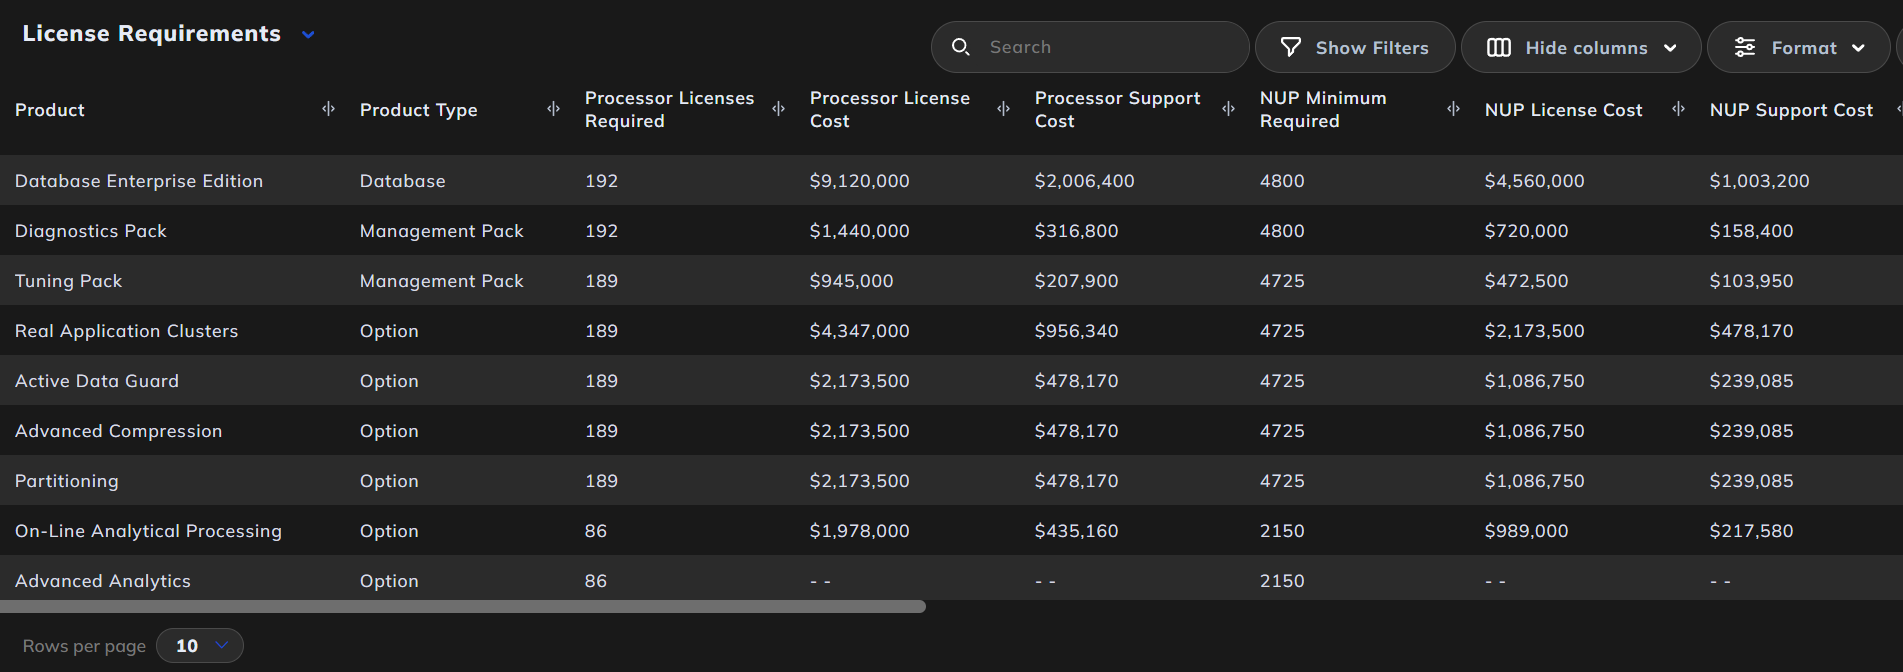Click the Processor Licenses Required resize handle icon

[x=779, y=109]
